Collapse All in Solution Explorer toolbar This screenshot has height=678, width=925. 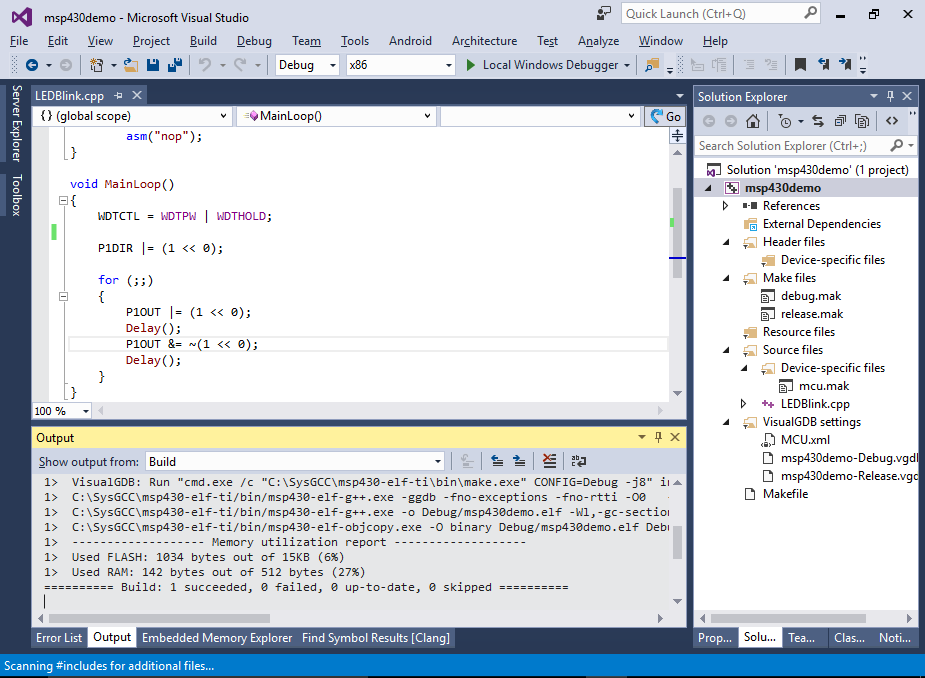[840, 122]
